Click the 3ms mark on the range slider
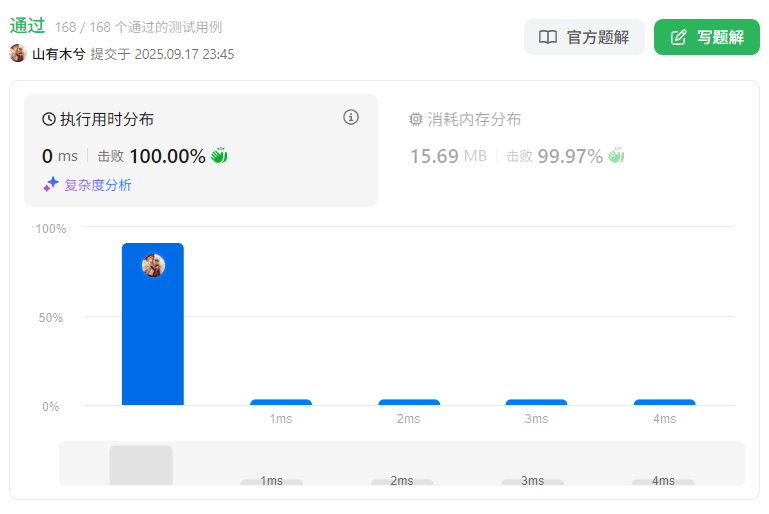 point(533,481)
